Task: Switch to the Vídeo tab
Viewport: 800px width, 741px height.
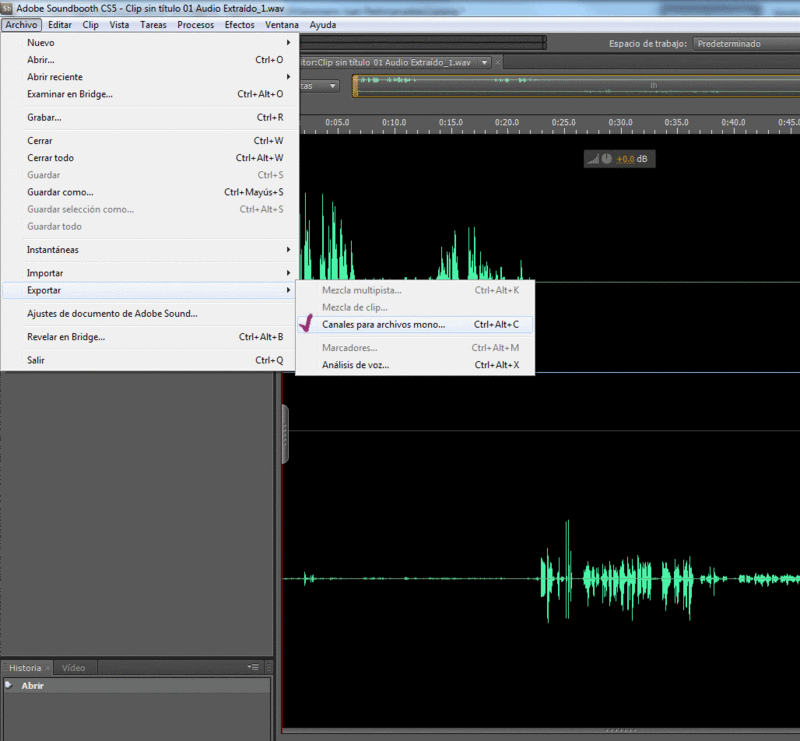Action: click(x=73, y=668)
